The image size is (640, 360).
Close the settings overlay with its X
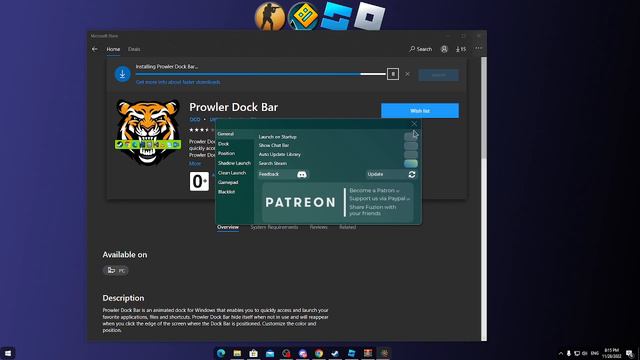click(414, 124)
